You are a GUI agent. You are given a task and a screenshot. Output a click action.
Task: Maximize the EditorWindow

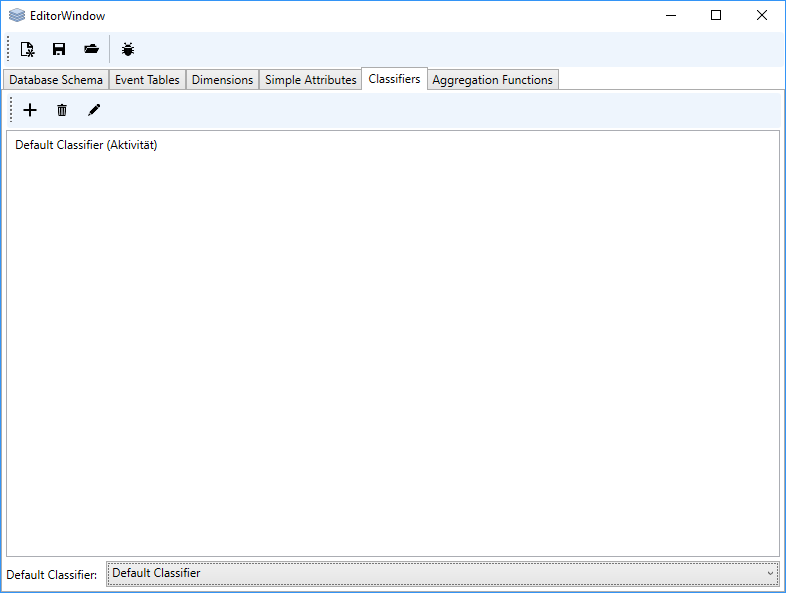pyautogui.click(x=716, y=15)
